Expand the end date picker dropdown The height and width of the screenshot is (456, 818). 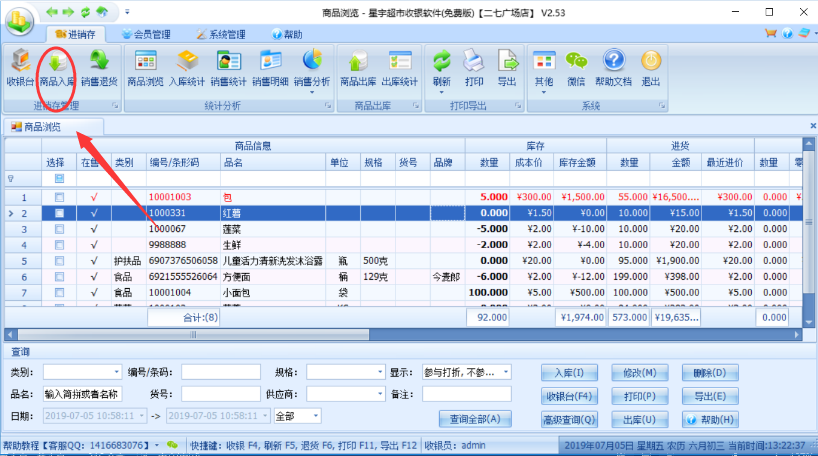tap(265, 416)
